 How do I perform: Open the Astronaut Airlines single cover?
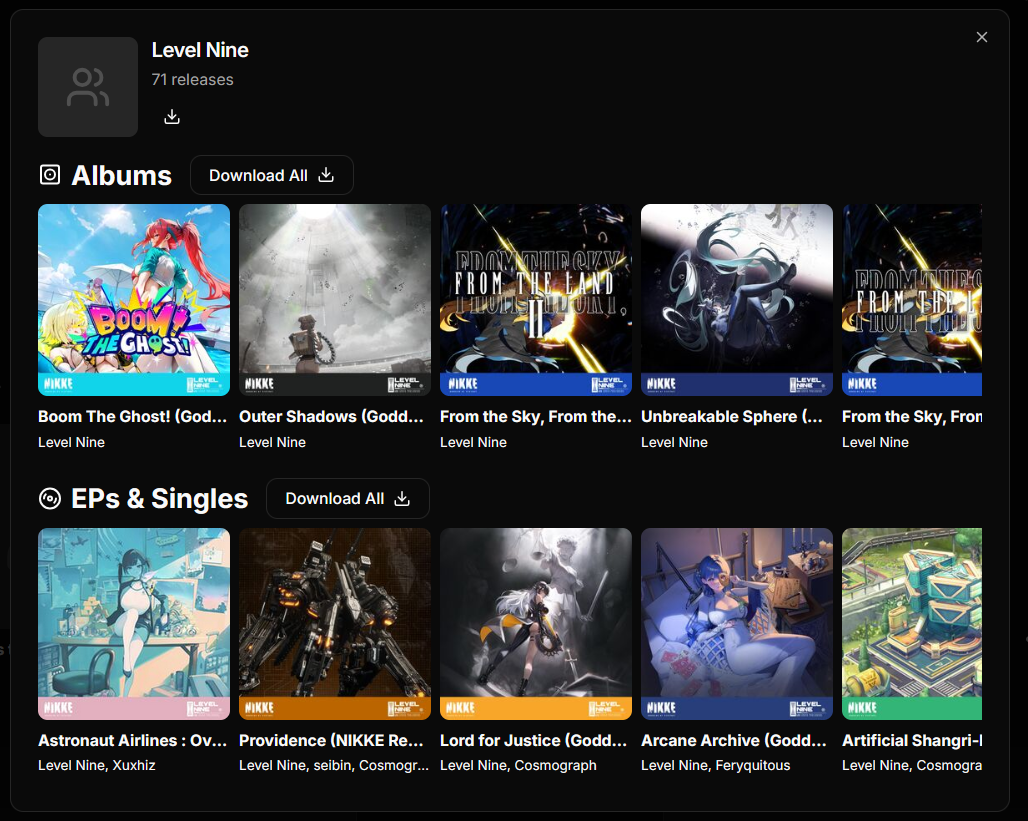(x=134, y=624)
